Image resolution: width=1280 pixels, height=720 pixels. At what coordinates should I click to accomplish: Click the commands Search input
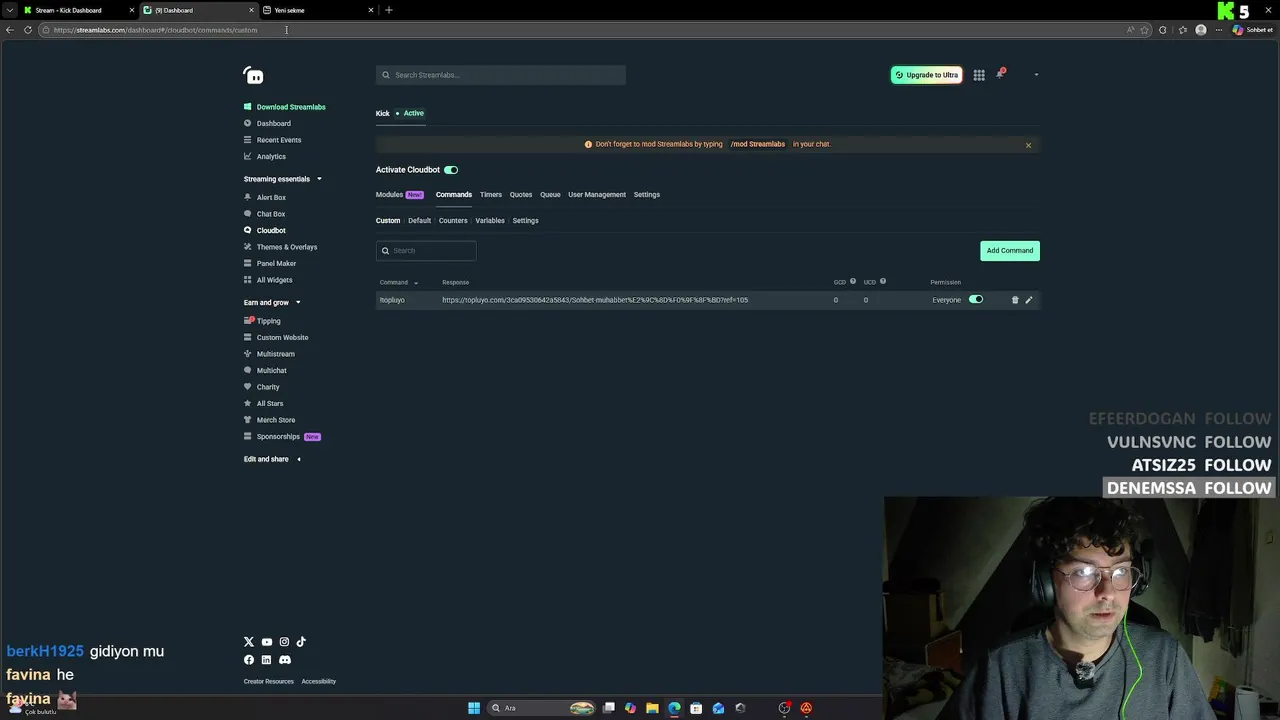point(426,251)
